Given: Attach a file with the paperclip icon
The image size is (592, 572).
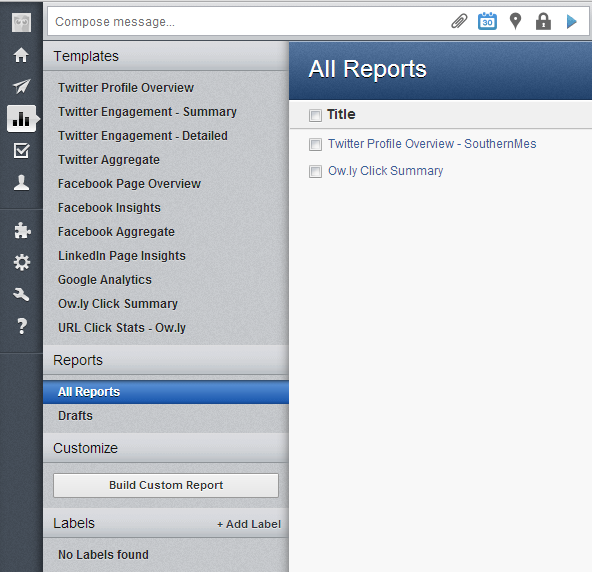Looking at the screenshot, I should pyautogui.click(x=459, y=21).
